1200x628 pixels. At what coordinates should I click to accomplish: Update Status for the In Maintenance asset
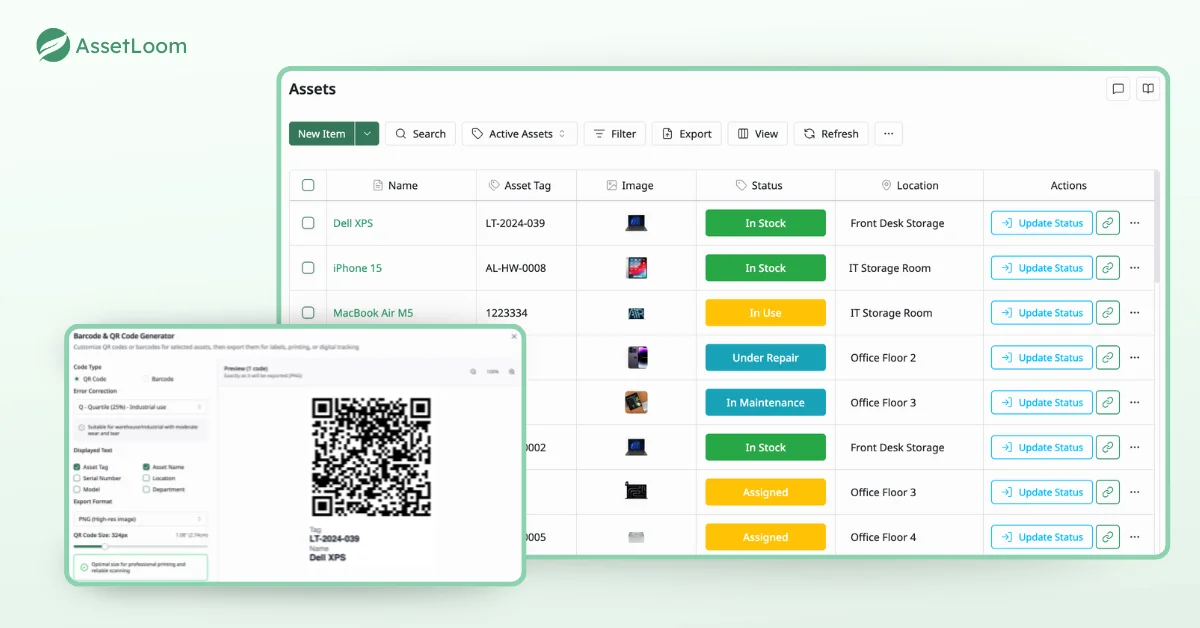1041,402
